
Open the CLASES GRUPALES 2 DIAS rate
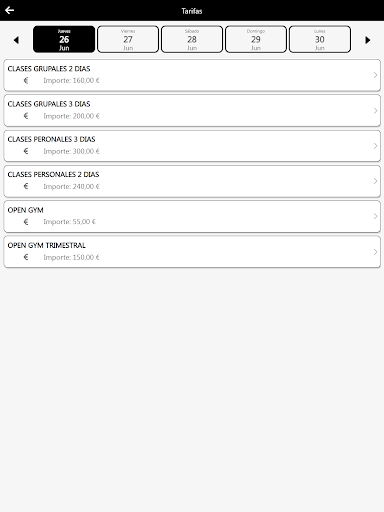pos(192,75)
